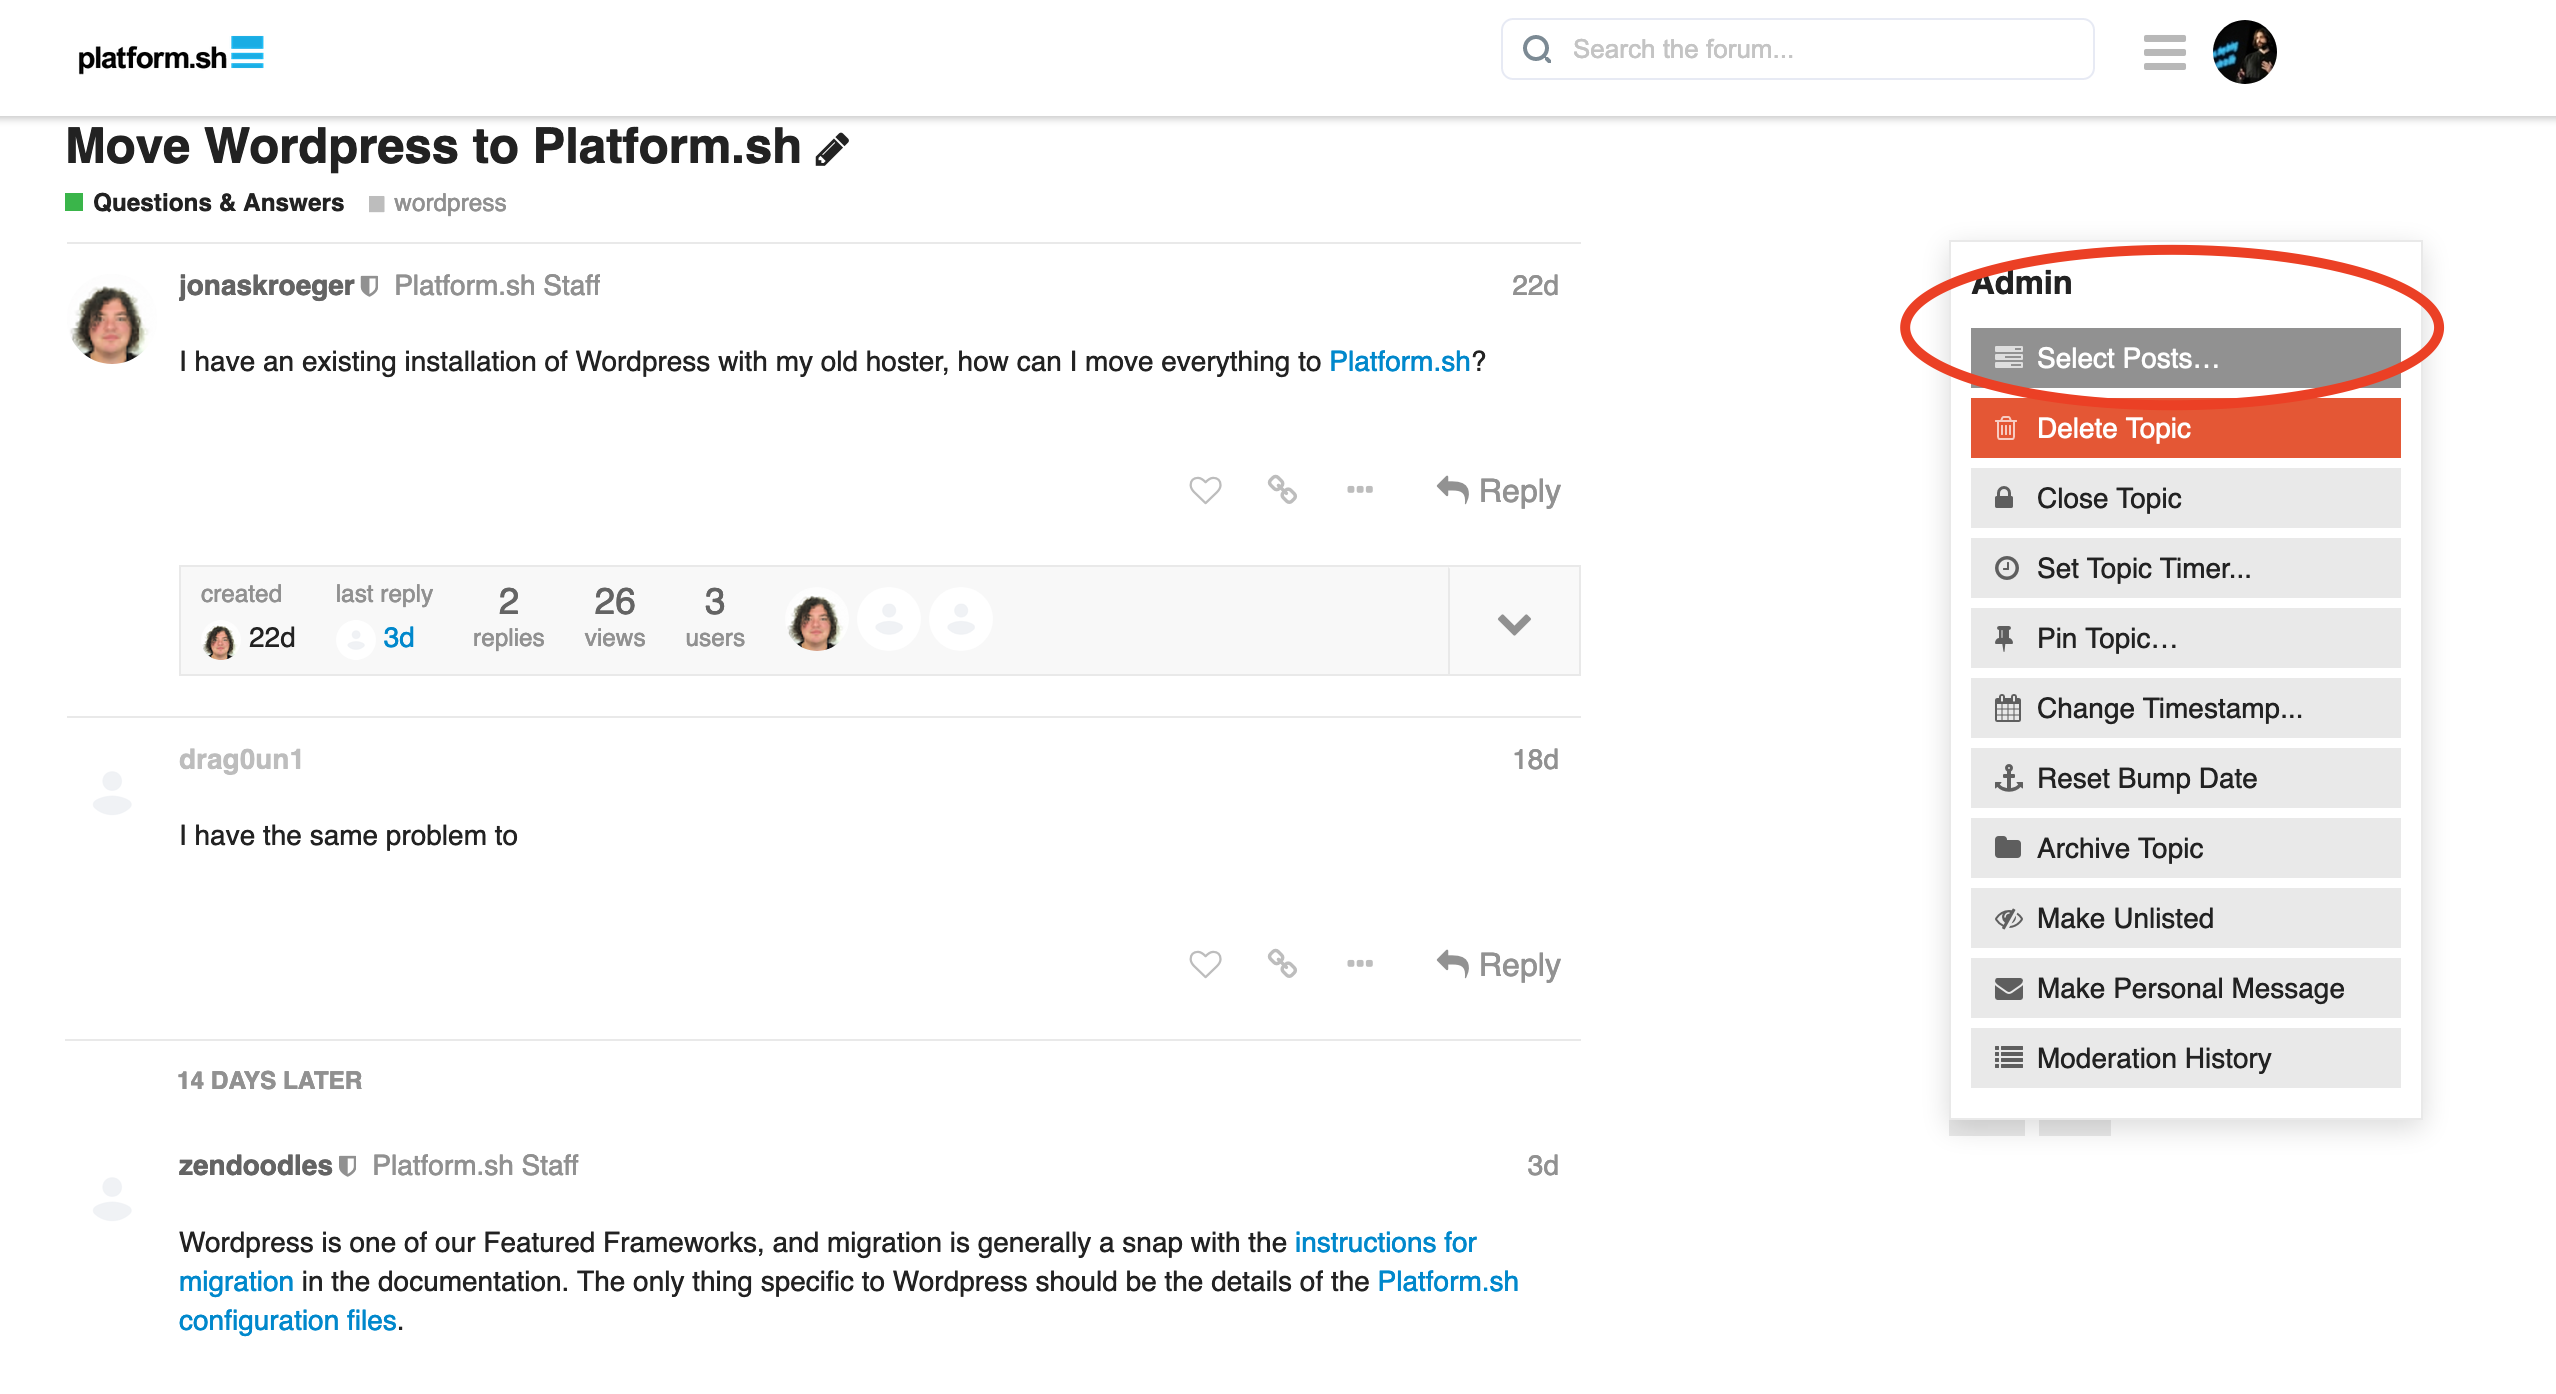Open drag0un1 username link
This screenshot has width=2556, height=1394.
240,760
